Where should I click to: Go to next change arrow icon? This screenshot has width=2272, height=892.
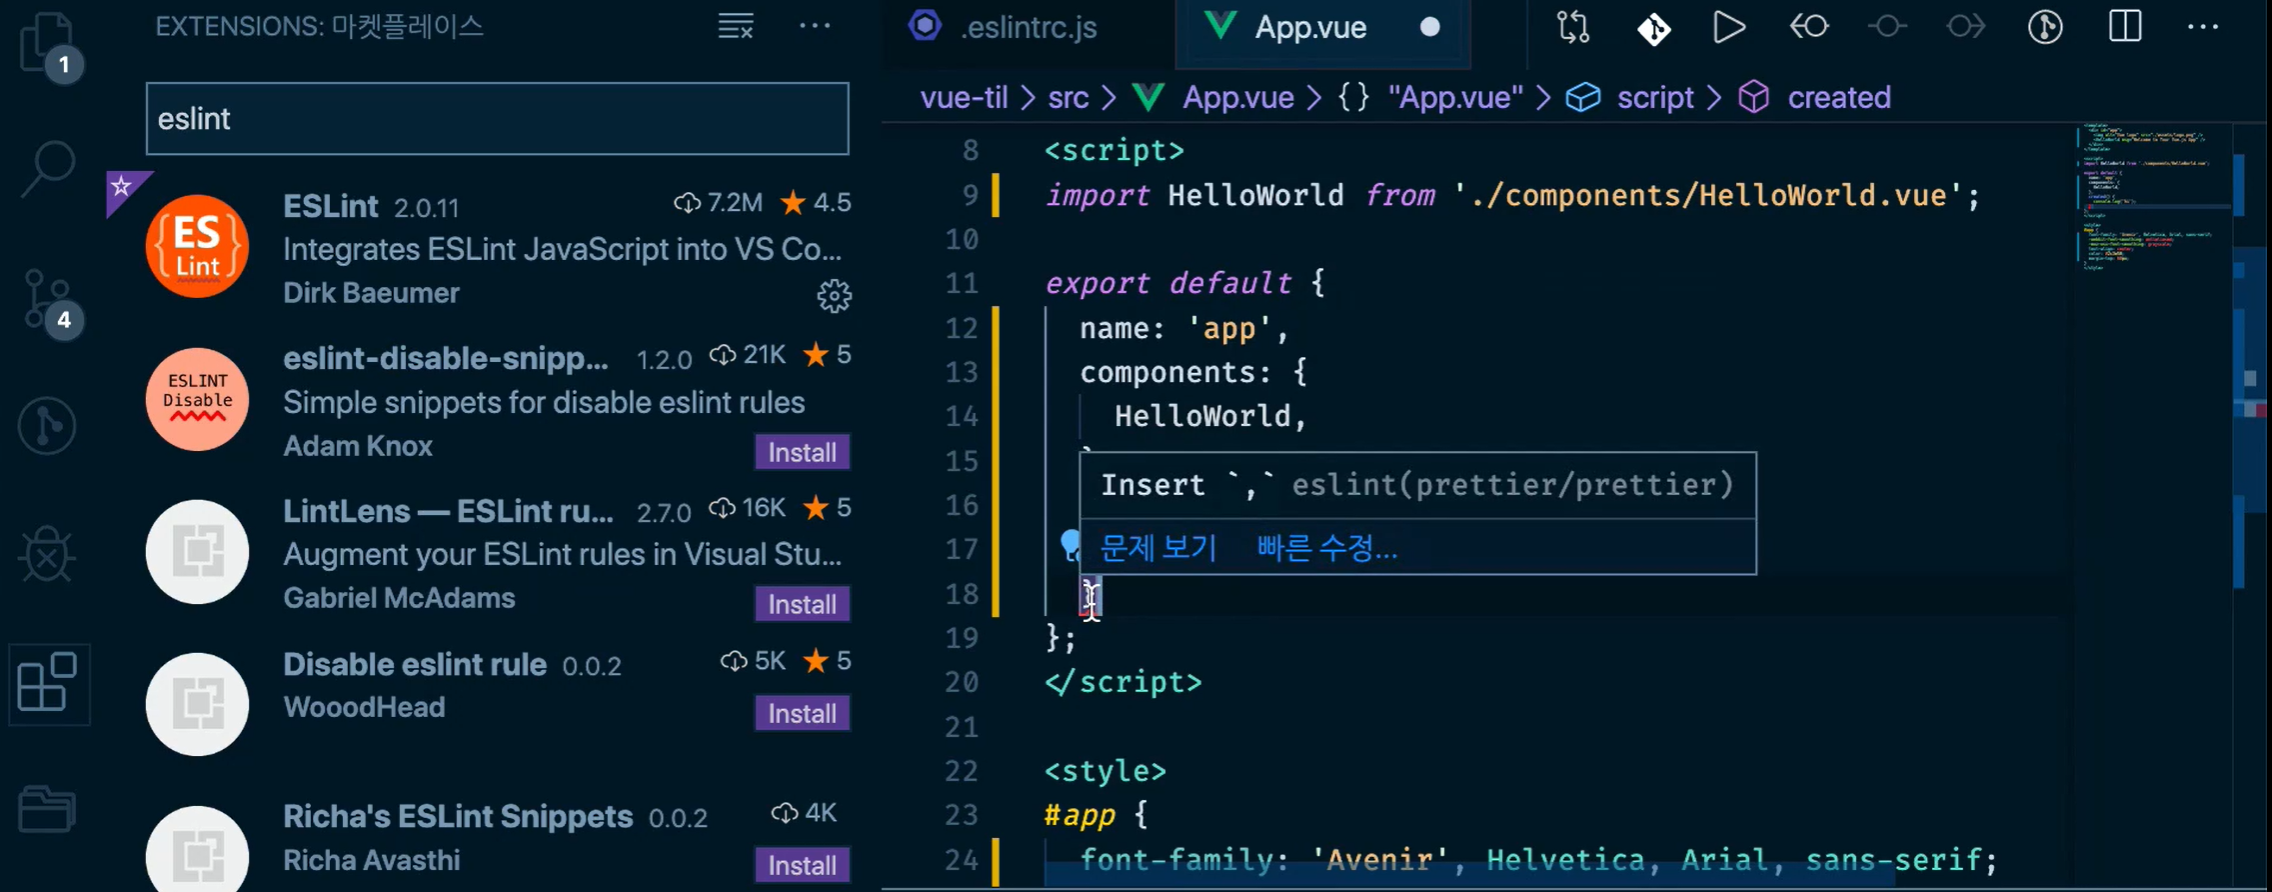(x=1966, y=27)
